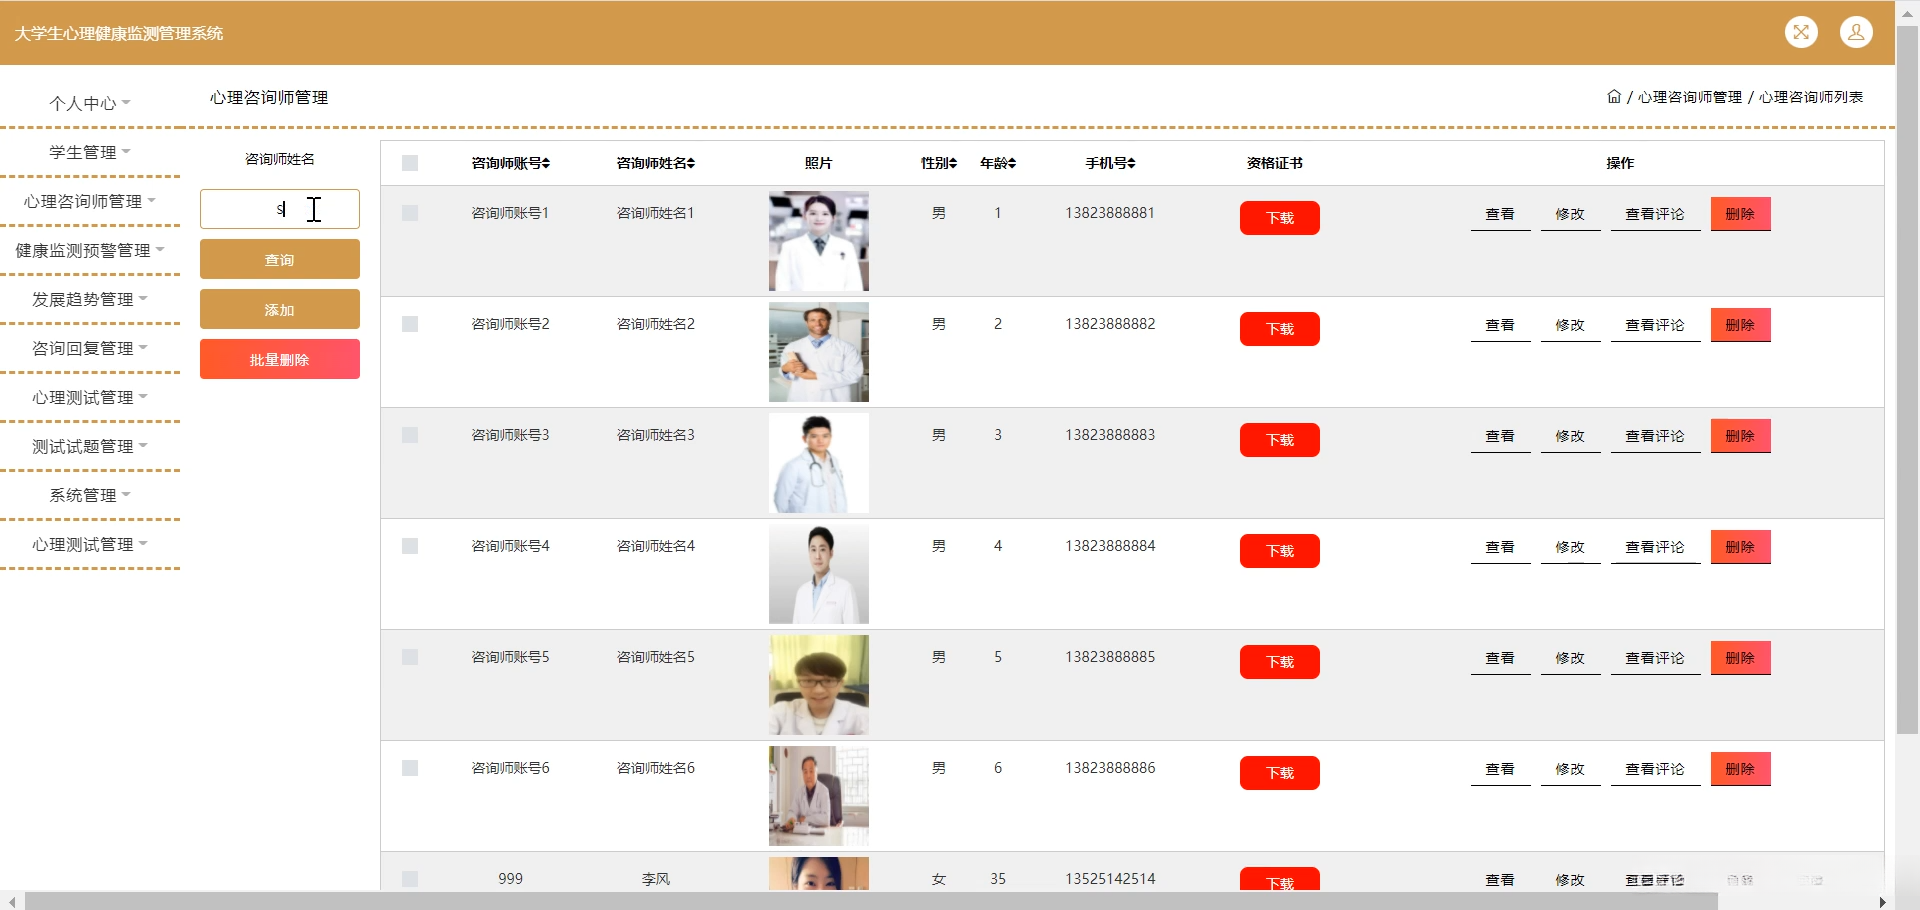Image resolution: width=1920 pixels, height=910 pixels.
Task: Click 修改 for 咨询师账号1
Action: click(1570, 214)
